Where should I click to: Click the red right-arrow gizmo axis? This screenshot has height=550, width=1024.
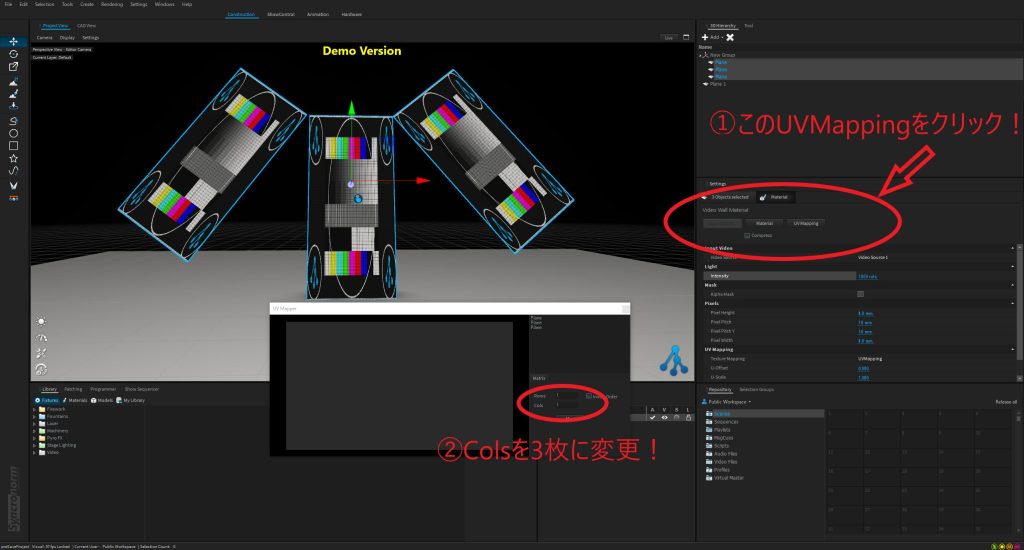coord(423,180)
